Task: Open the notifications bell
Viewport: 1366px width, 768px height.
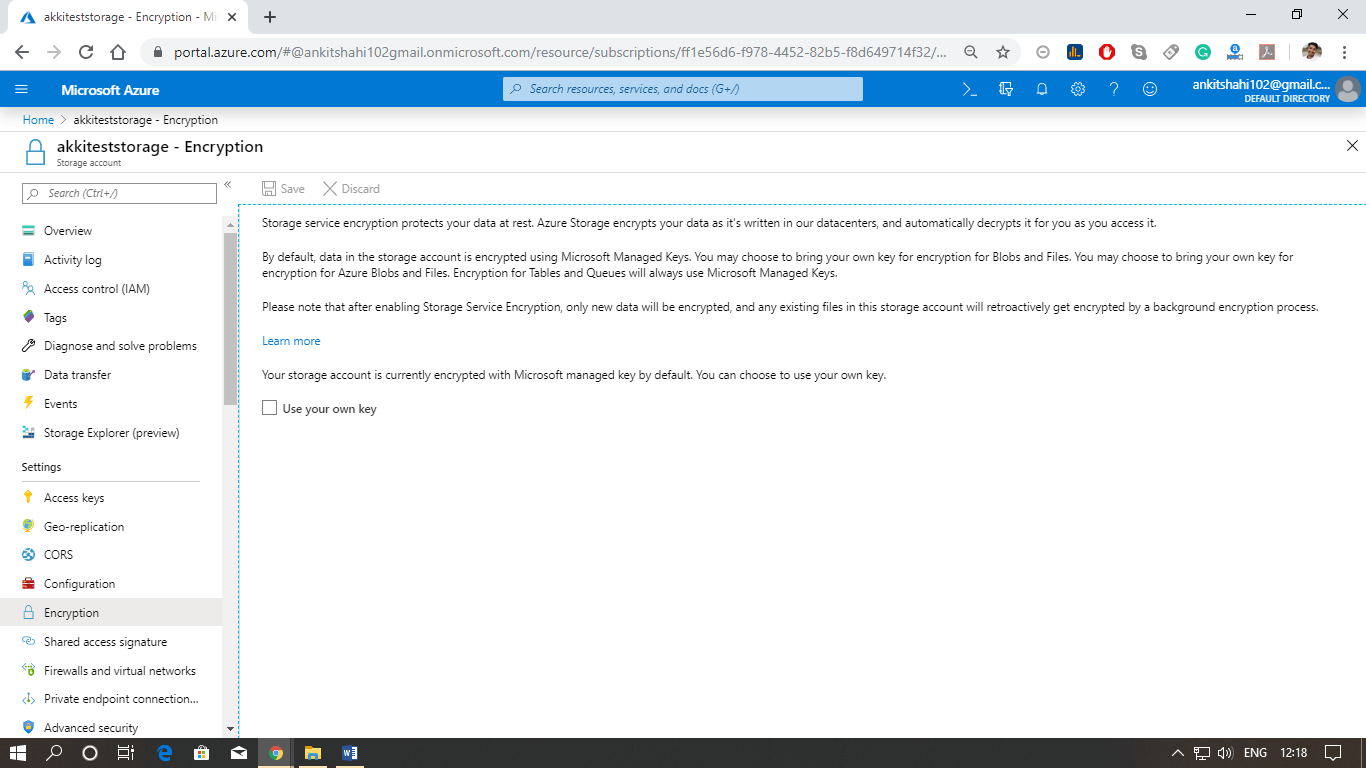Action: click(1042, 89)
